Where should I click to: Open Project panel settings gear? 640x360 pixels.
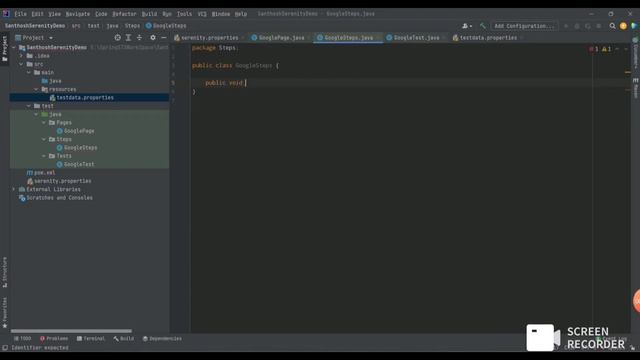coord(153,38)
